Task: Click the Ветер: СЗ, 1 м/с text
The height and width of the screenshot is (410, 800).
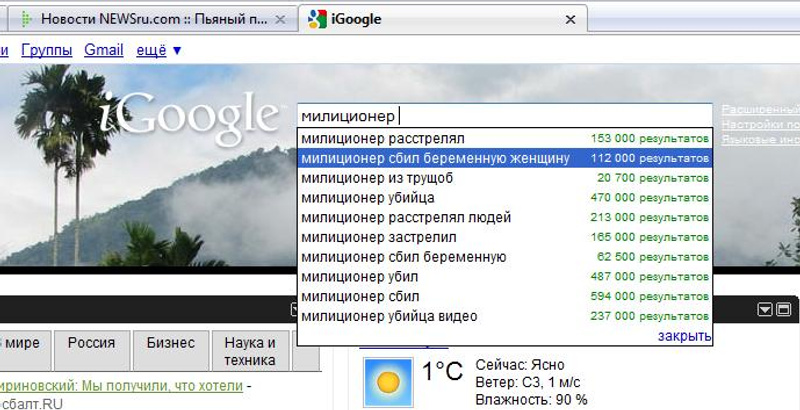Action: point(528,382)
